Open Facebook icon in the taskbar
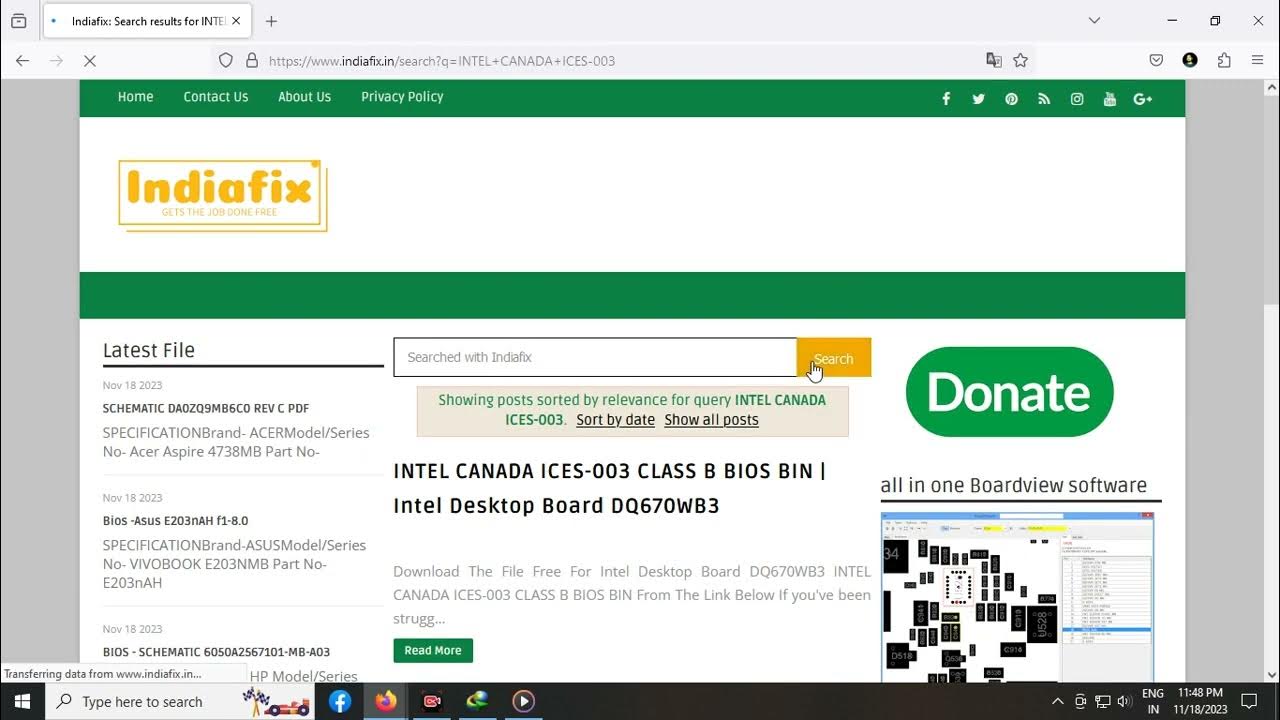This screenshot has height=720, width=1280. (340, 701)
